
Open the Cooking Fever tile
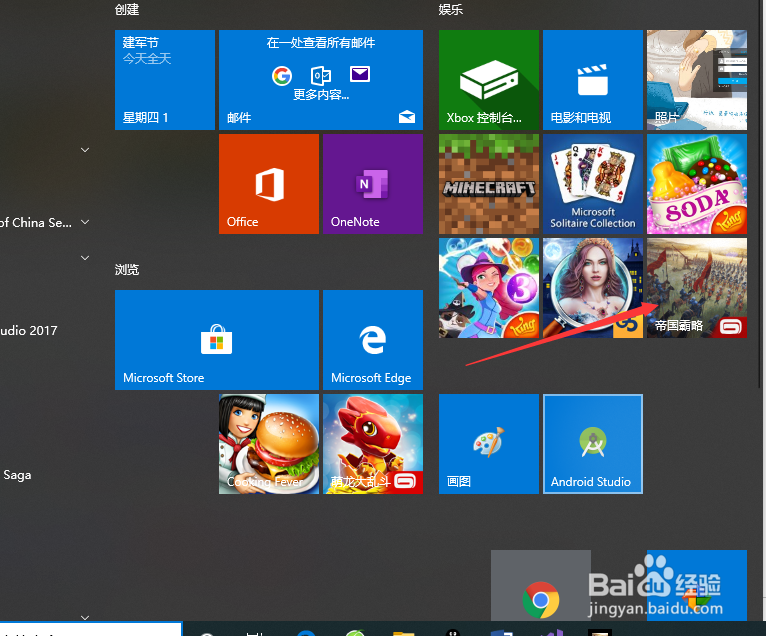[269, 444]
